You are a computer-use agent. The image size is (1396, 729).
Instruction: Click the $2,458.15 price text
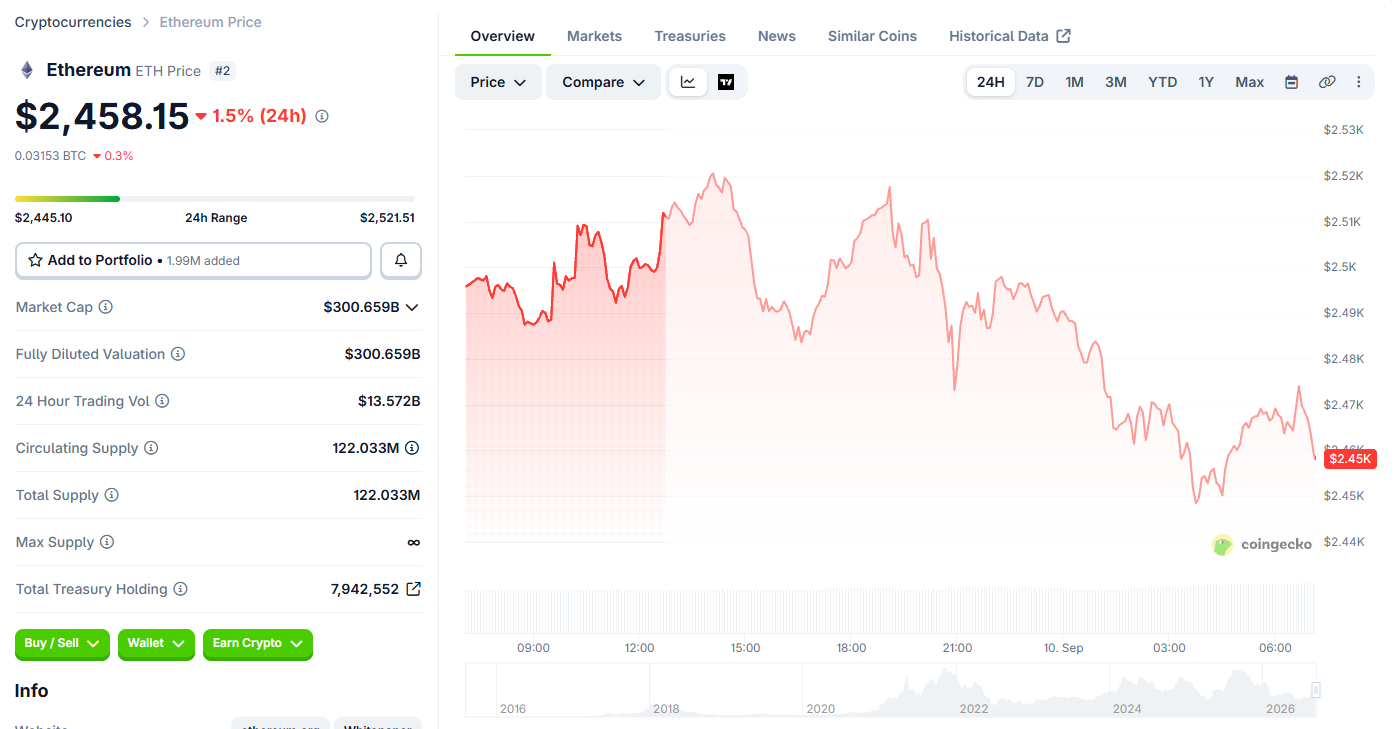click(x=102, y=116)
